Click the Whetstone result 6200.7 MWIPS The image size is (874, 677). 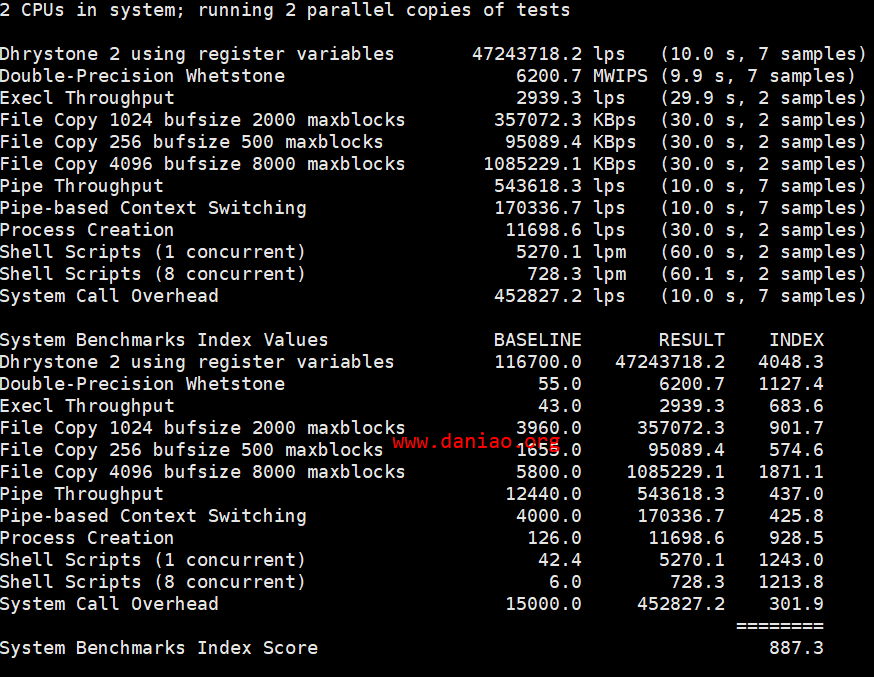tap(581, 76)
